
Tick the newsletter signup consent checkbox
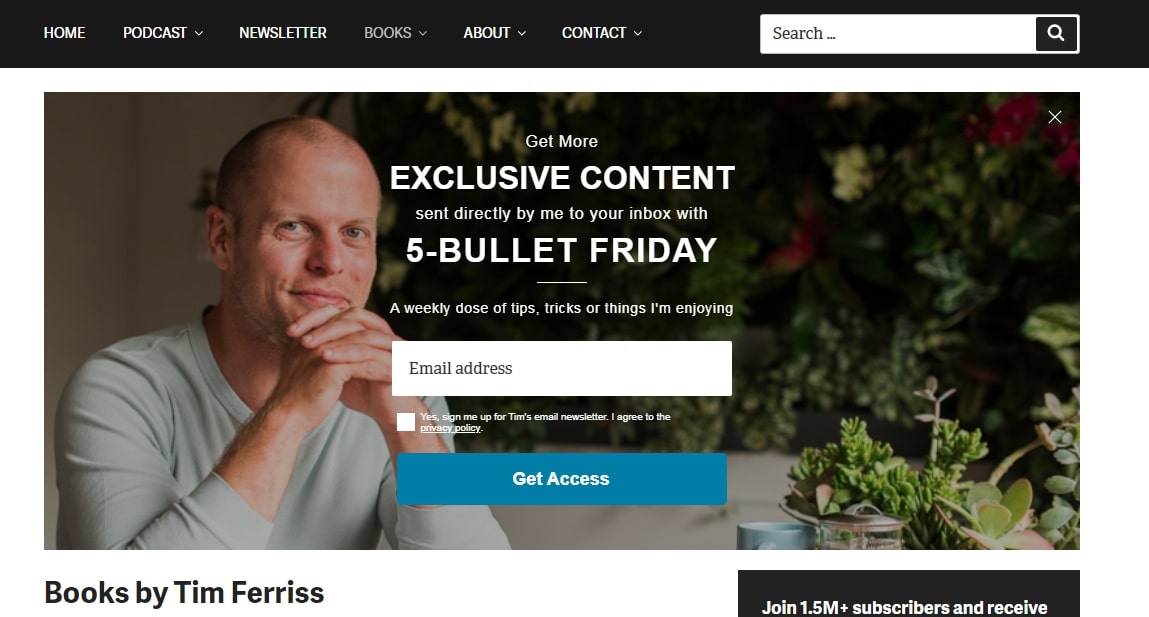point(406,422)
